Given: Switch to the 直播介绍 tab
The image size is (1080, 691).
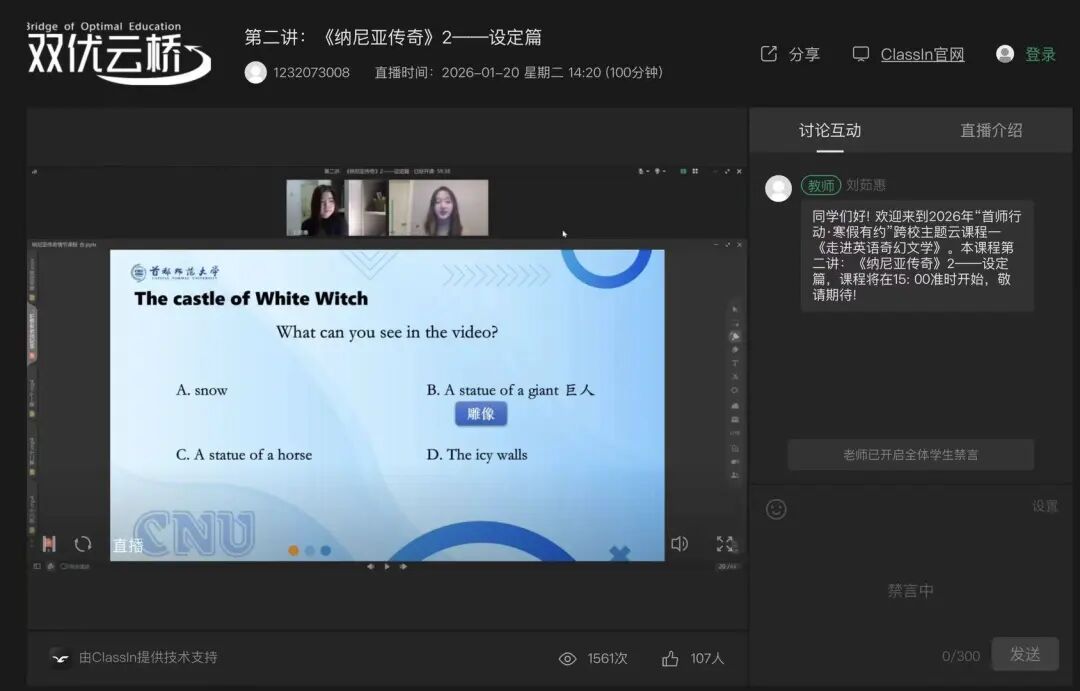Looking at the screenshot, I should [x=991, y=130].
